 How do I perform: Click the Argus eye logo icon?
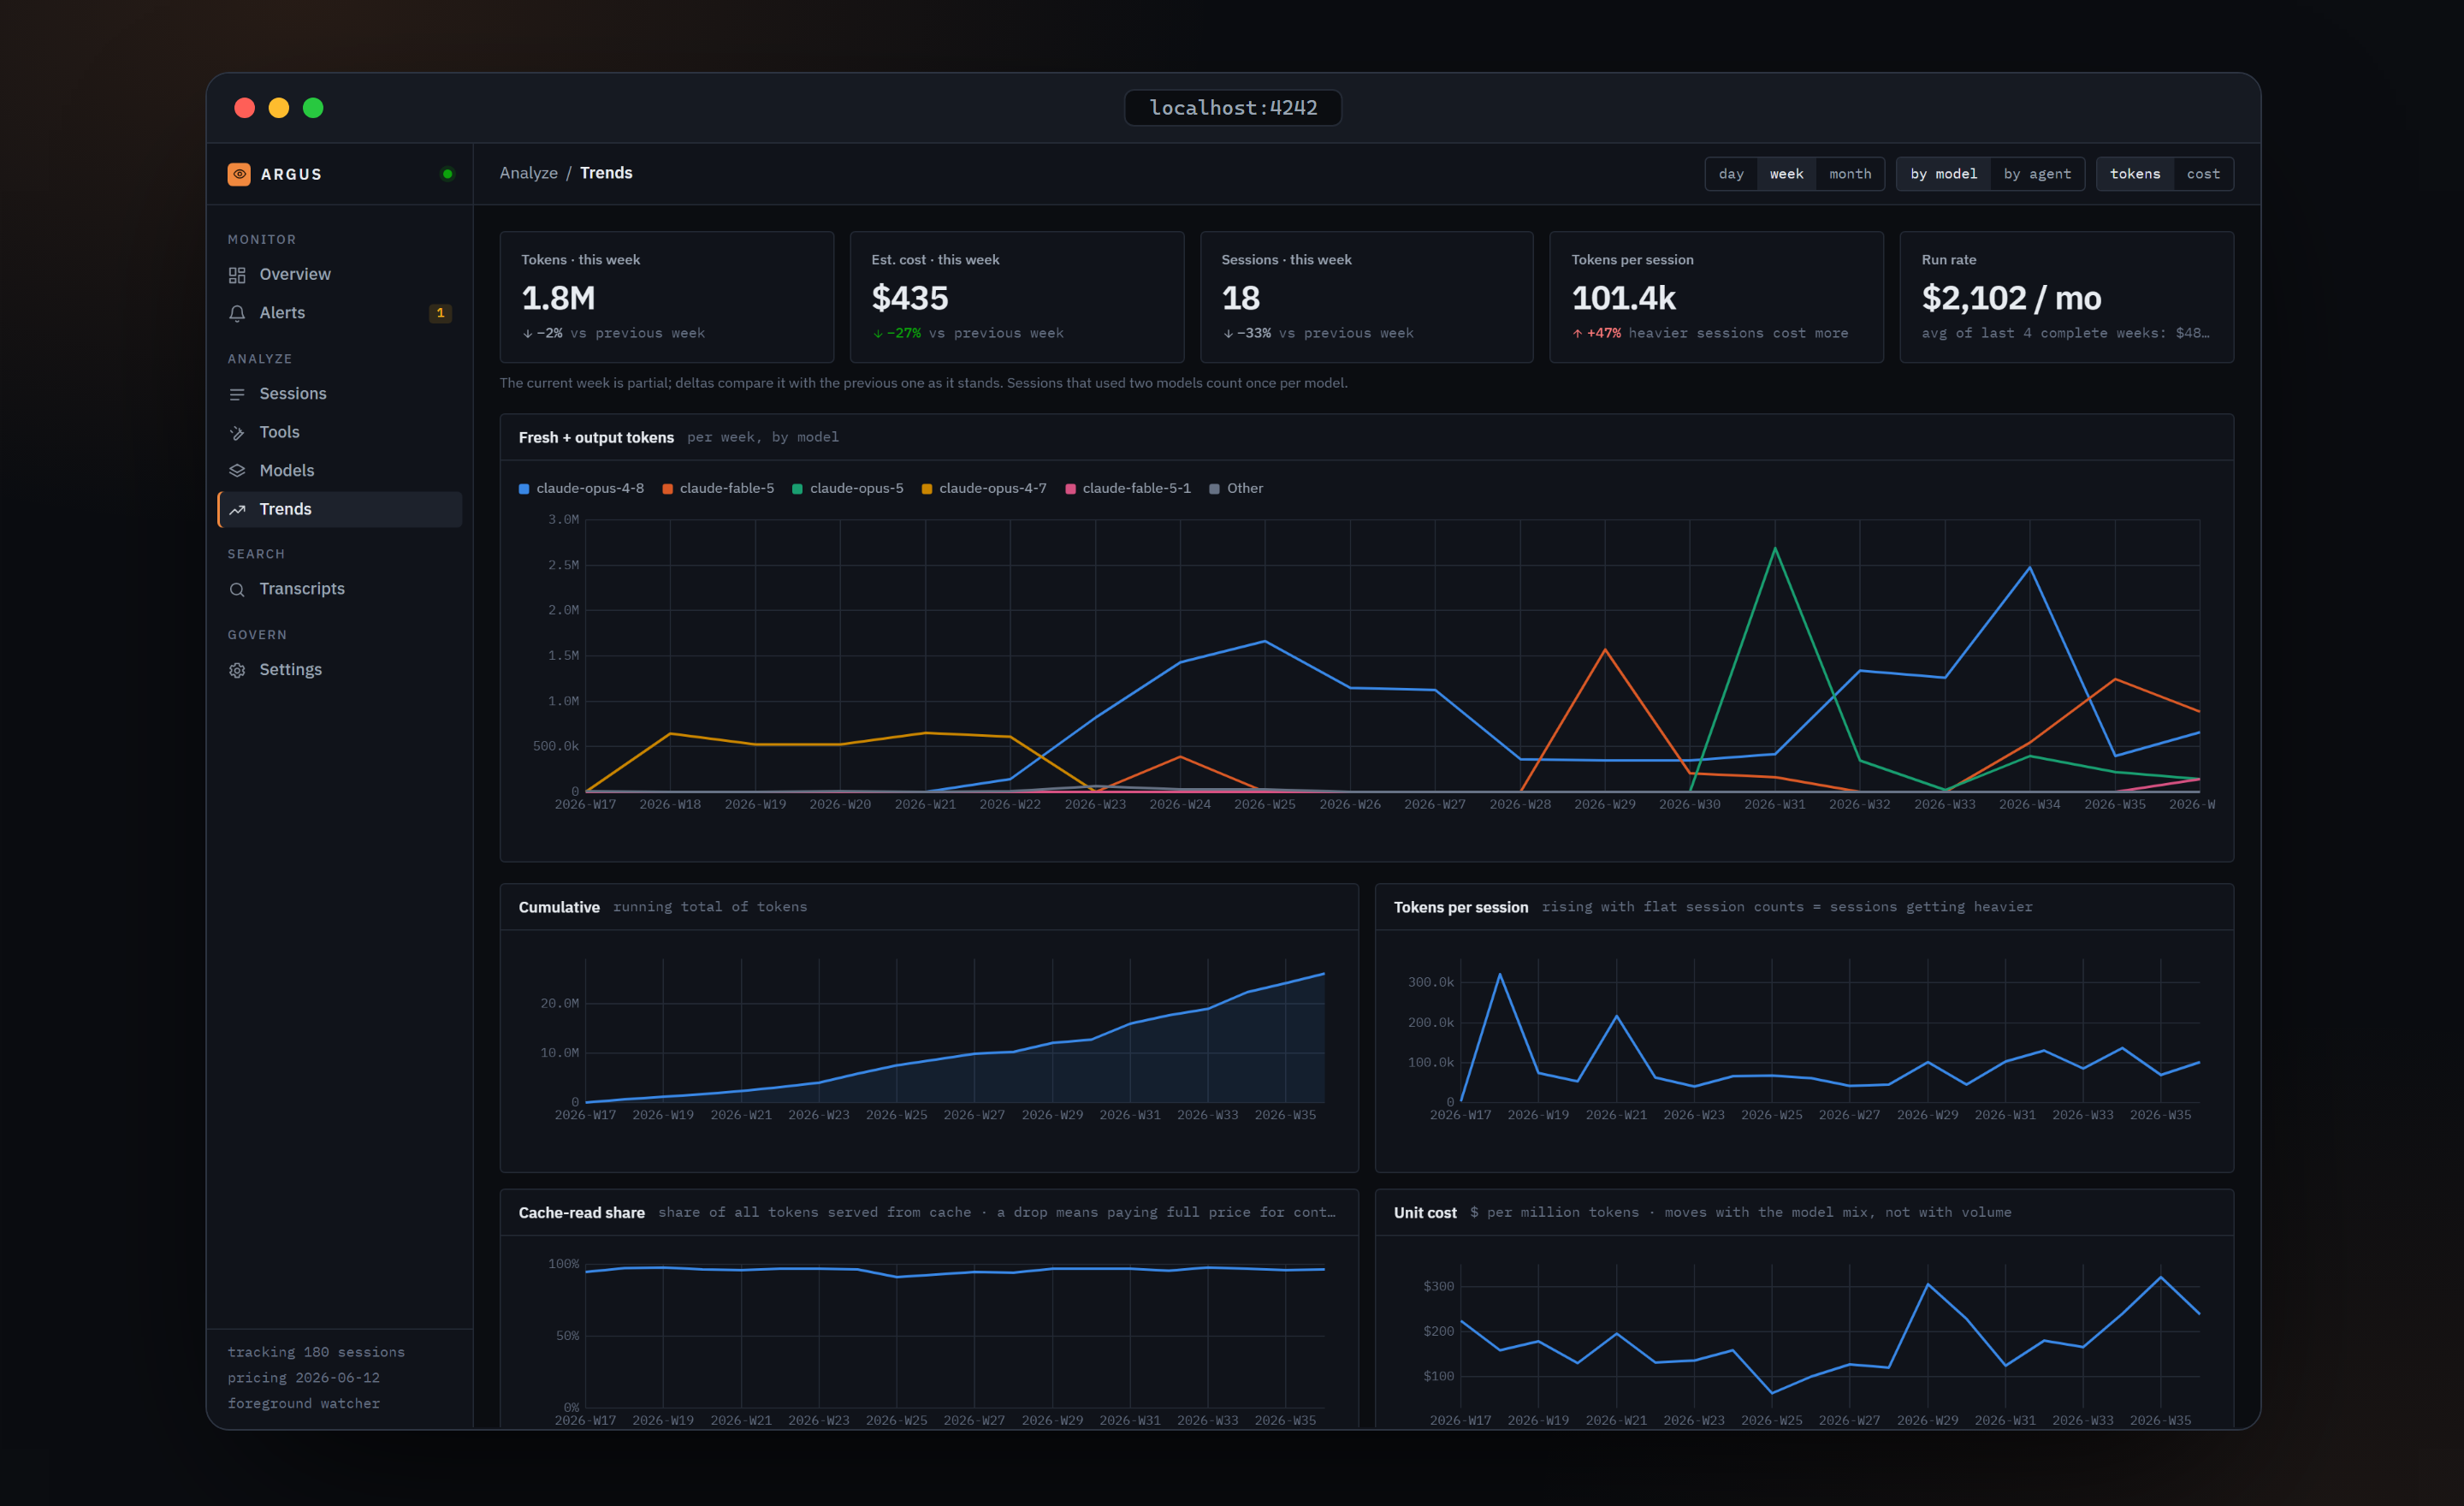coord(239,174)
